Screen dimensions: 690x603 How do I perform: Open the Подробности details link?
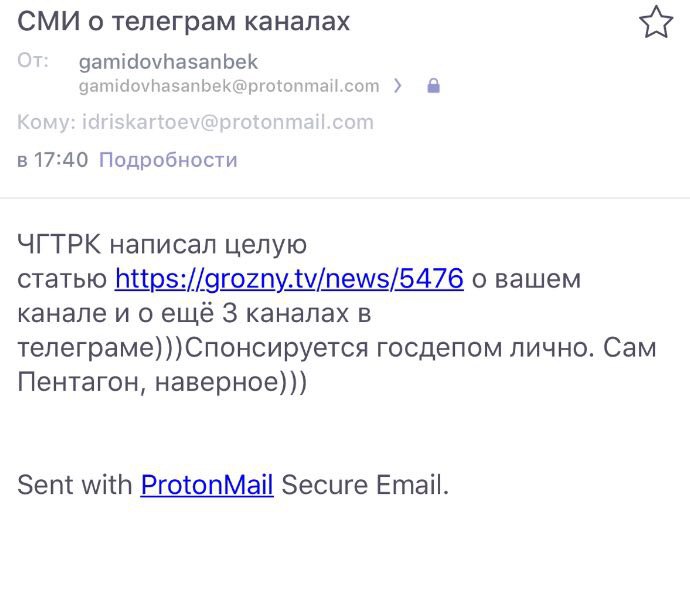coord(168,159)
